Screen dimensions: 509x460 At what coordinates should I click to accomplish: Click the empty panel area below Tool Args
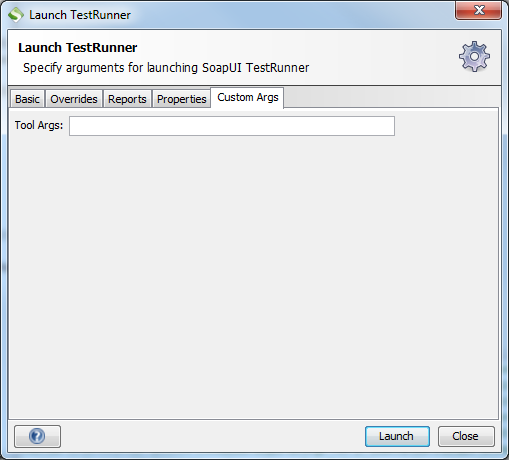pos(253,277)
